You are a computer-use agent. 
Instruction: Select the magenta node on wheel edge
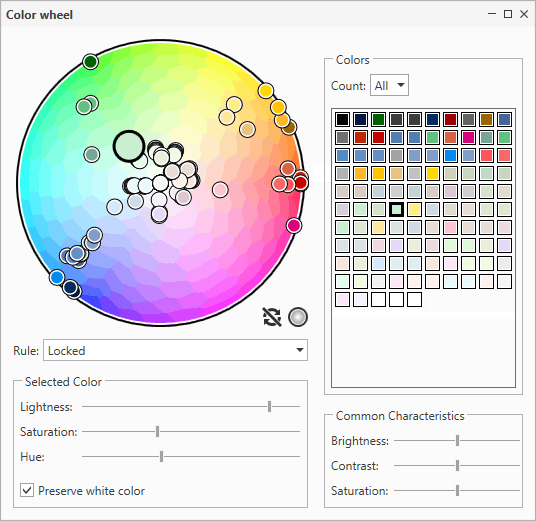(x=294, y=226)
